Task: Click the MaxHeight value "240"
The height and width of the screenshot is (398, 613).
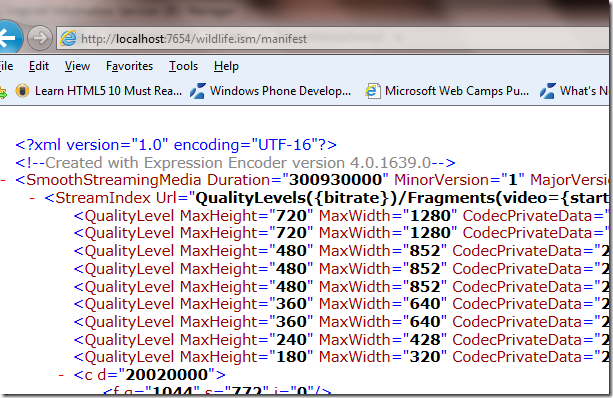Action: 291,339
